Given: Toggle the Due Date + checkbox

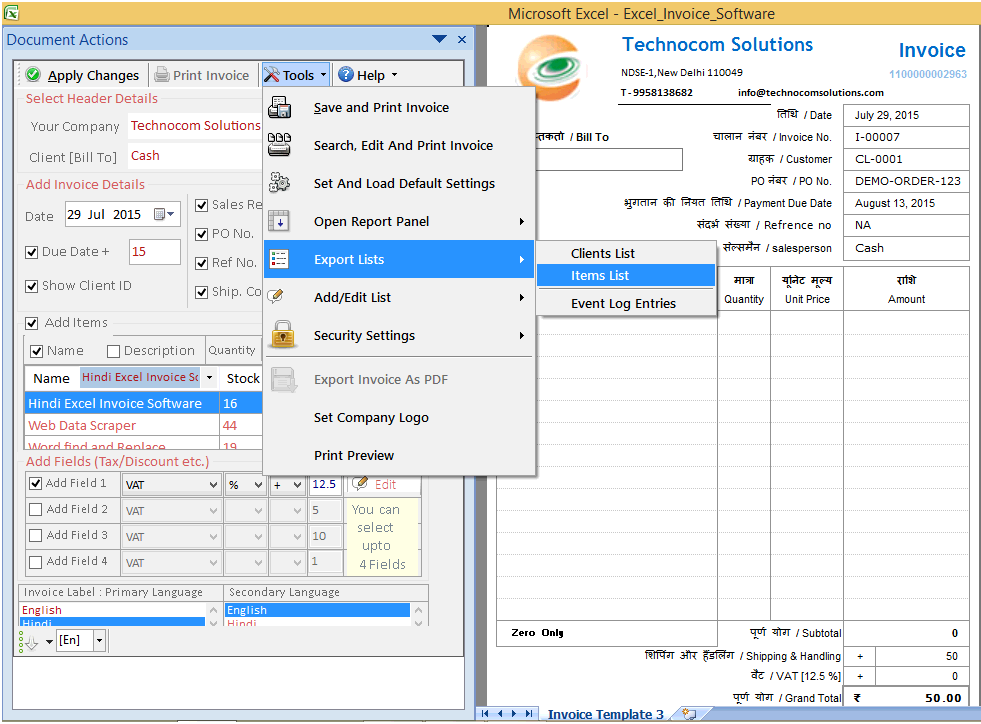Looking at the screenshot, I should coord(31,252).
